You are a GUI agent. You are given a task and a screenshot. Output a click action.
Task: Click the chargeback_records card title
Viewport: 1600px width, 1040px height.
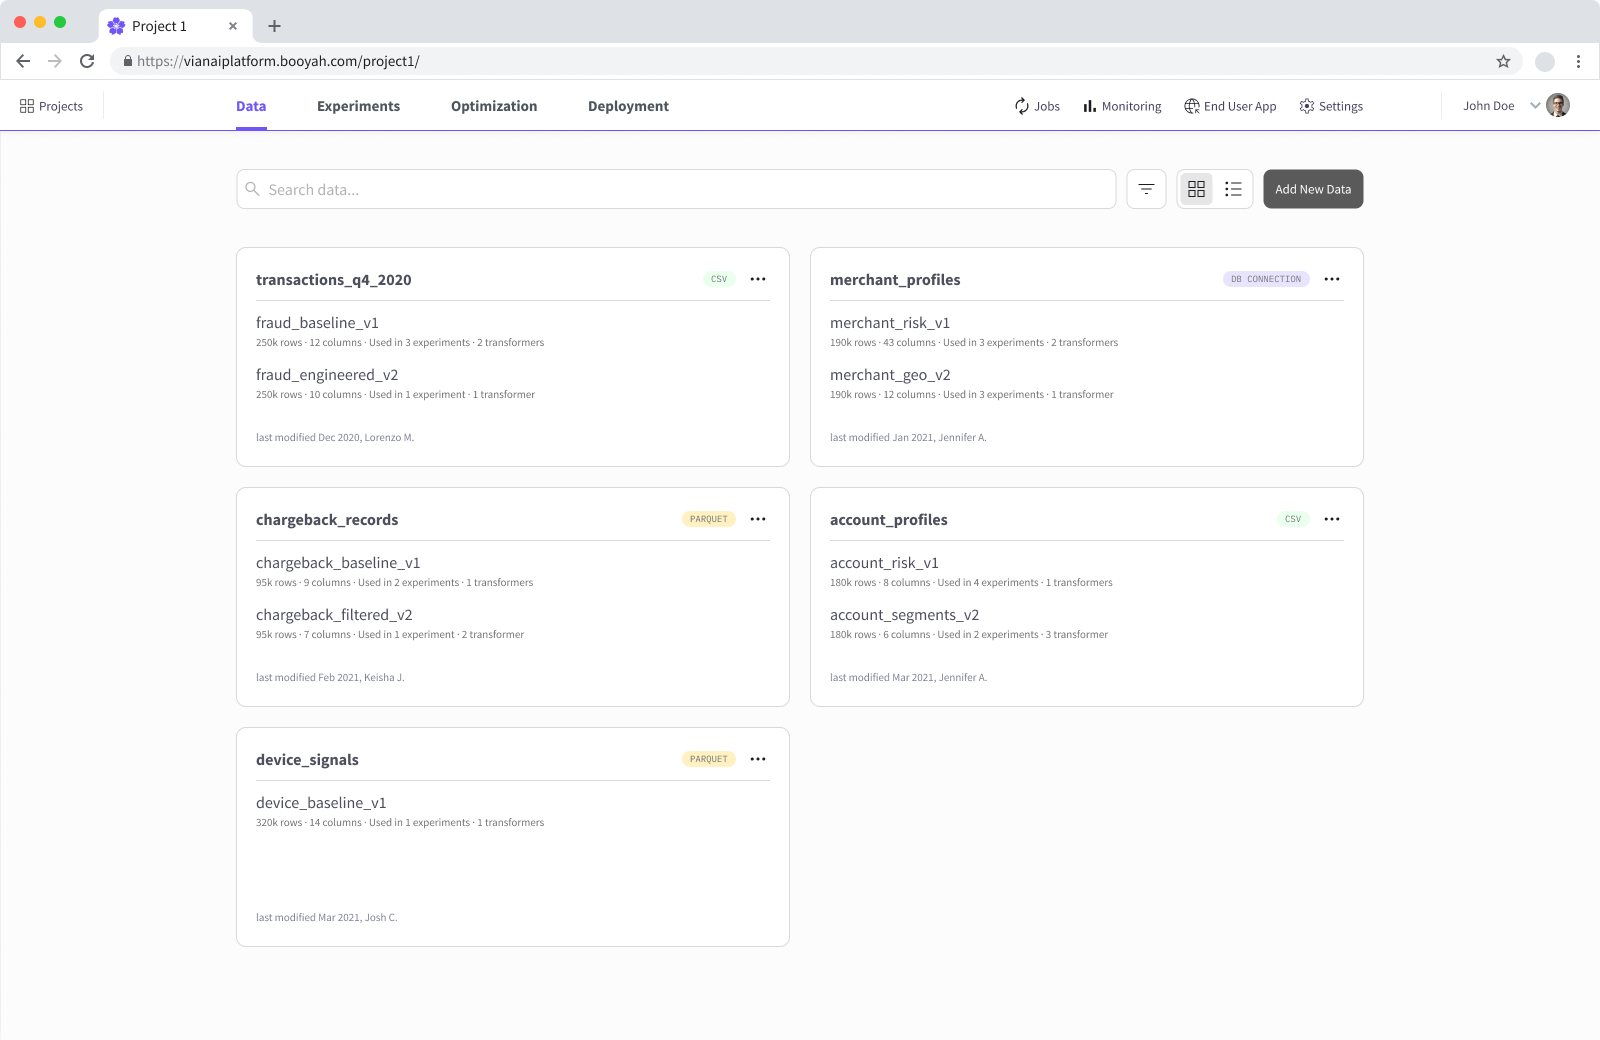(327, 520)
